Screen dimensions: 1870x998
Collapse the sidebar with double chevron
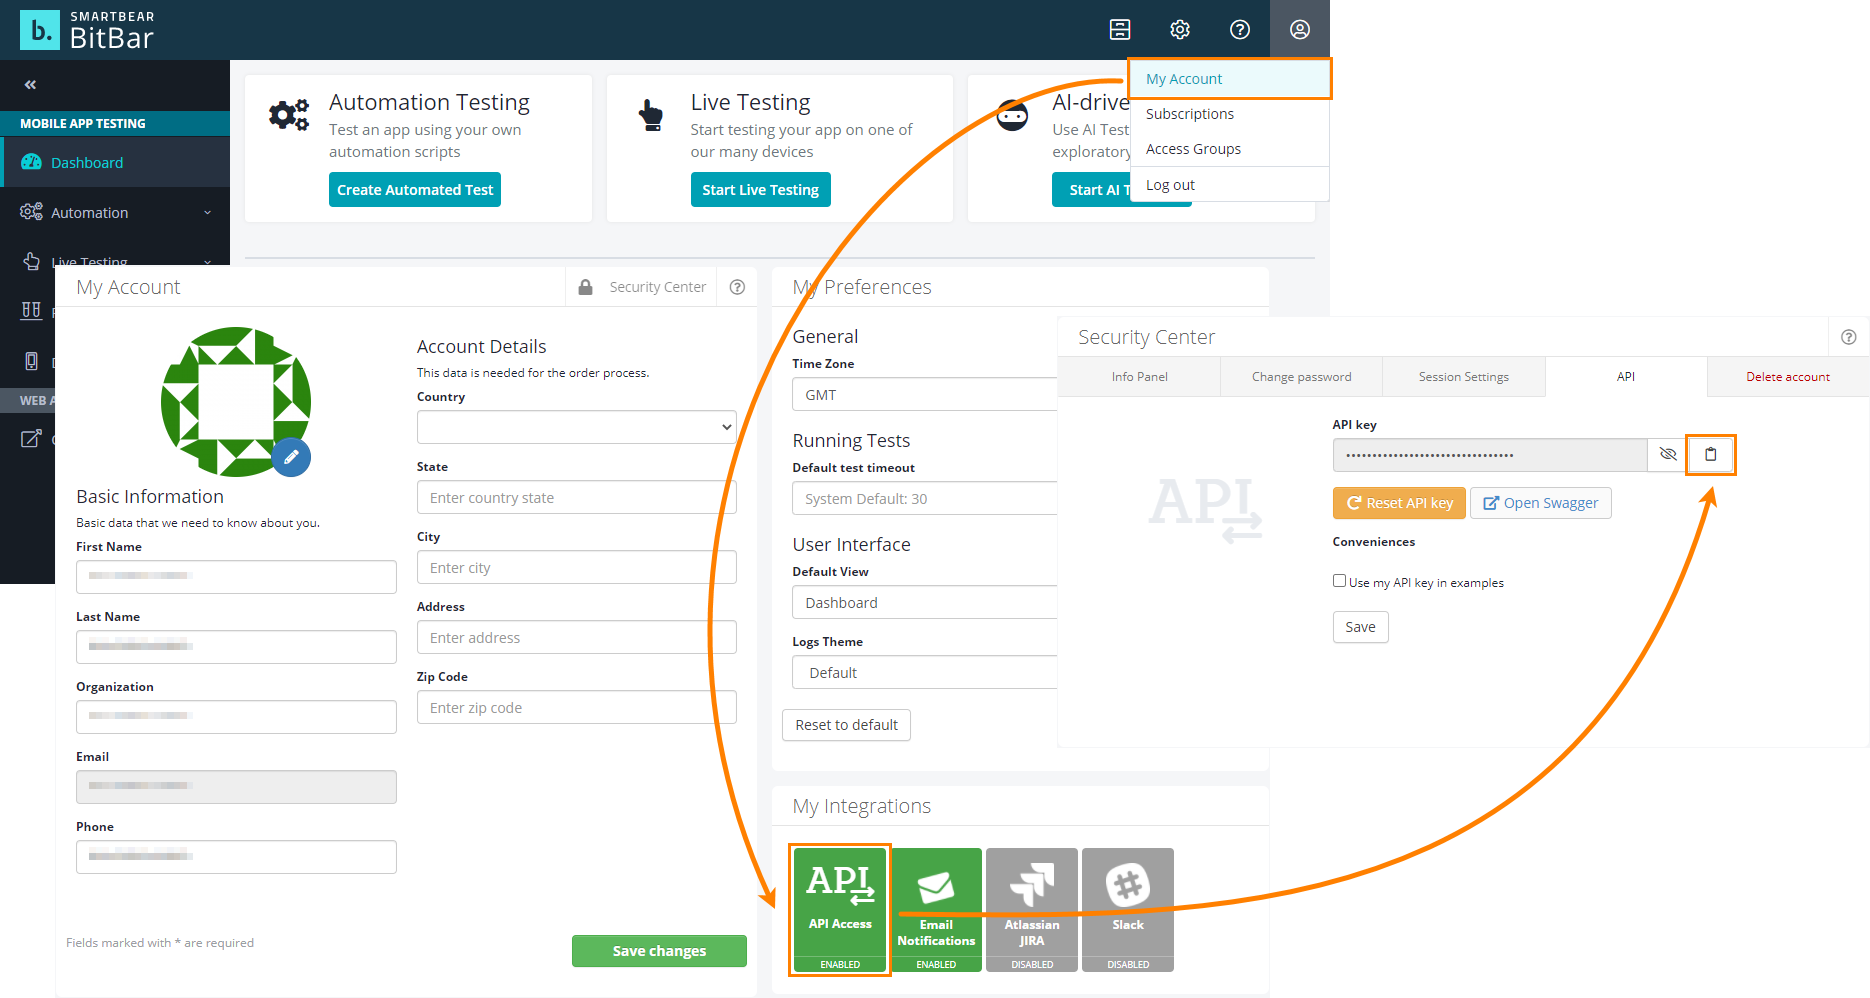click(x=30, y=85)
